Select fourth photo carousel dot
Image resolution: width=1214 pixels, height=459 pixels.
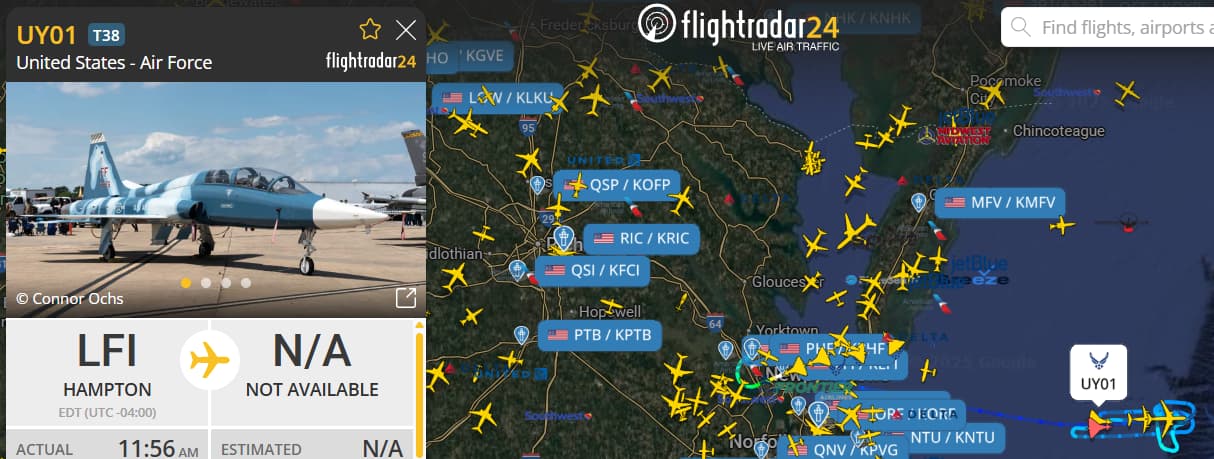[x=246, y=283]
